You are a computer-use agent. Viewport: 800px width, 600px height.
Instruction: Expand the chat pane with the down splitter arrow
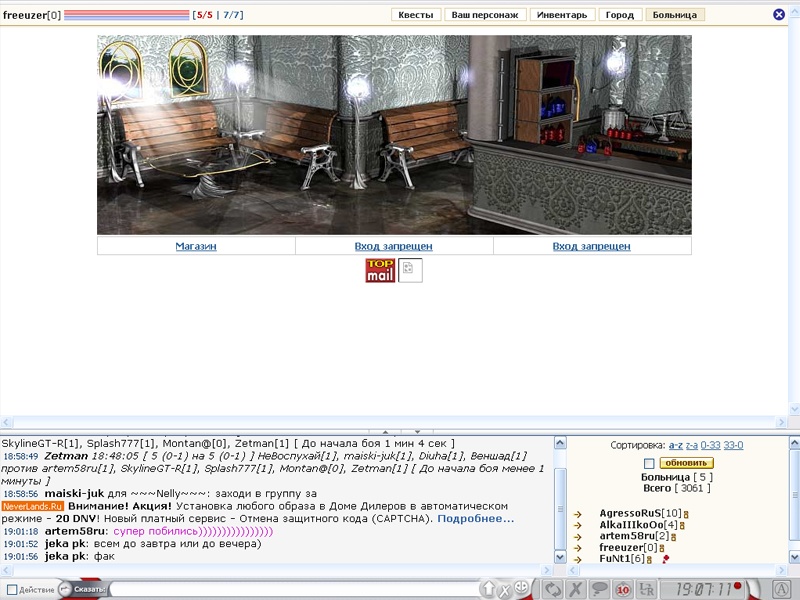(x=417, y=432)
